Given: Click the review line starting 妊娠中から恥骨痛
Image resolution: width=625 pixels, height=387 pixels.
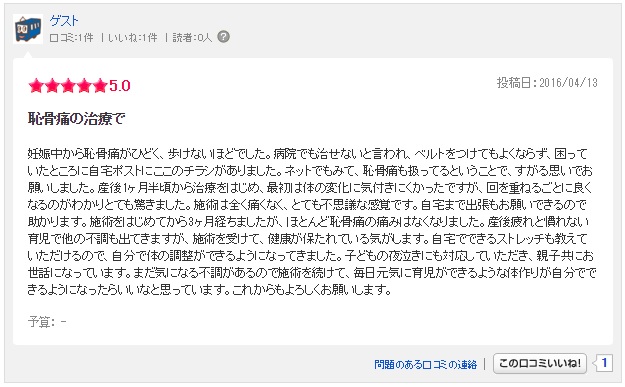Looking at the screenshot, I should (x=308, y=153).
